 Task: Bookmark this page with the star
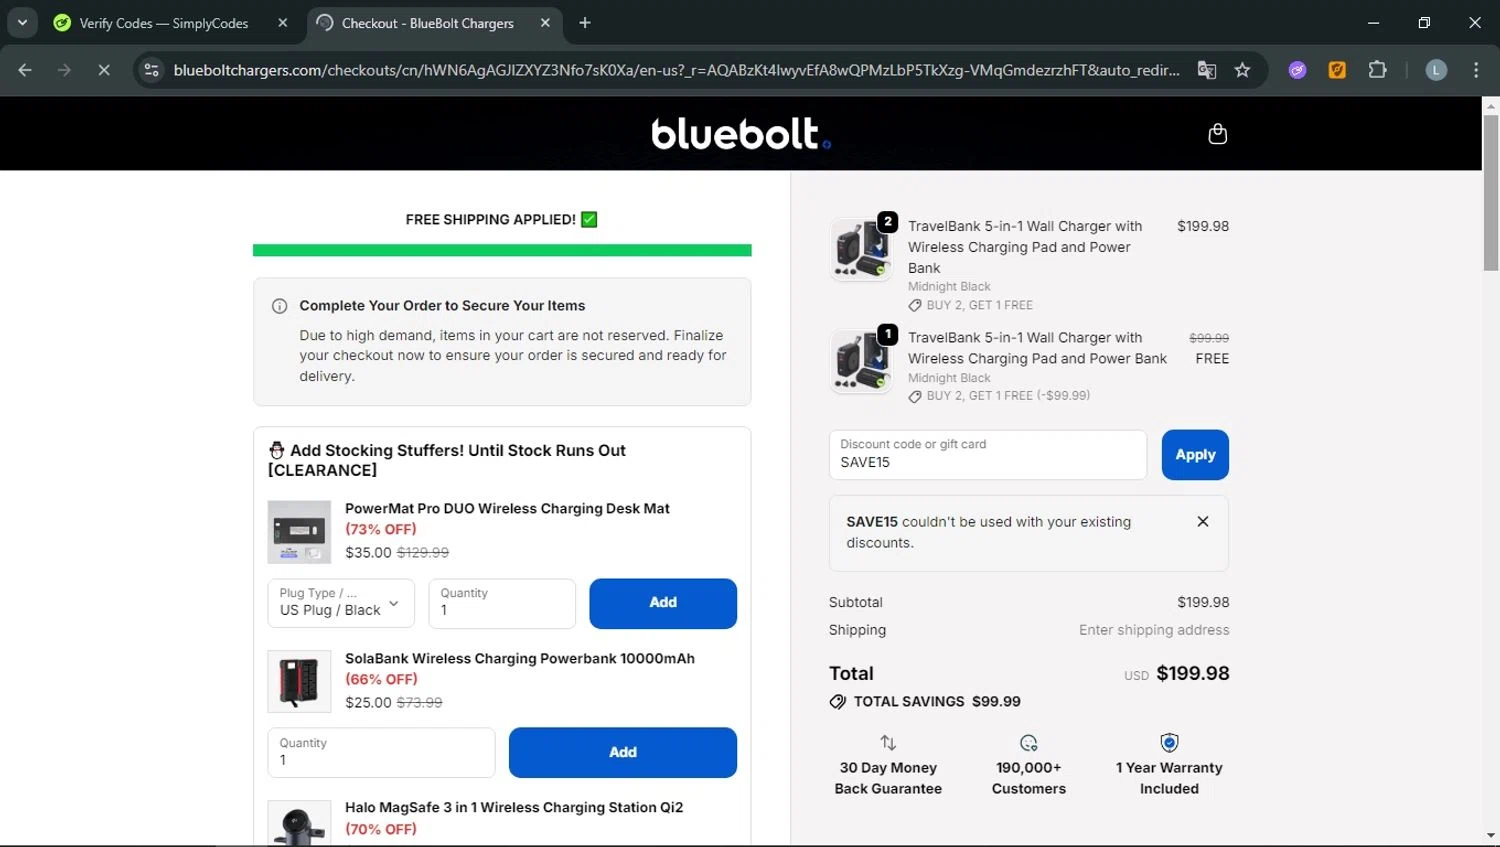click(x=1242, y=70)
